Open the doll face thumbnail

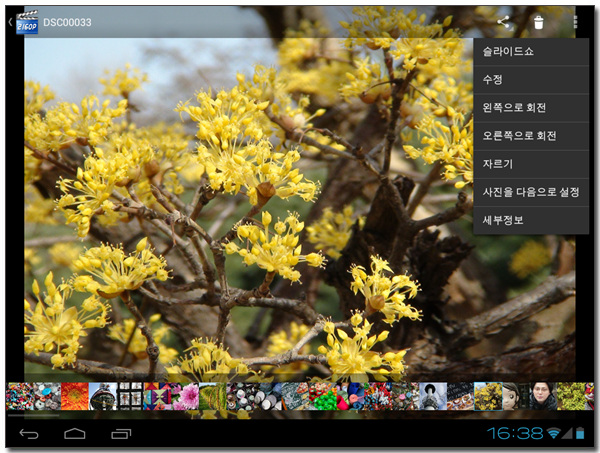point(515,396)
